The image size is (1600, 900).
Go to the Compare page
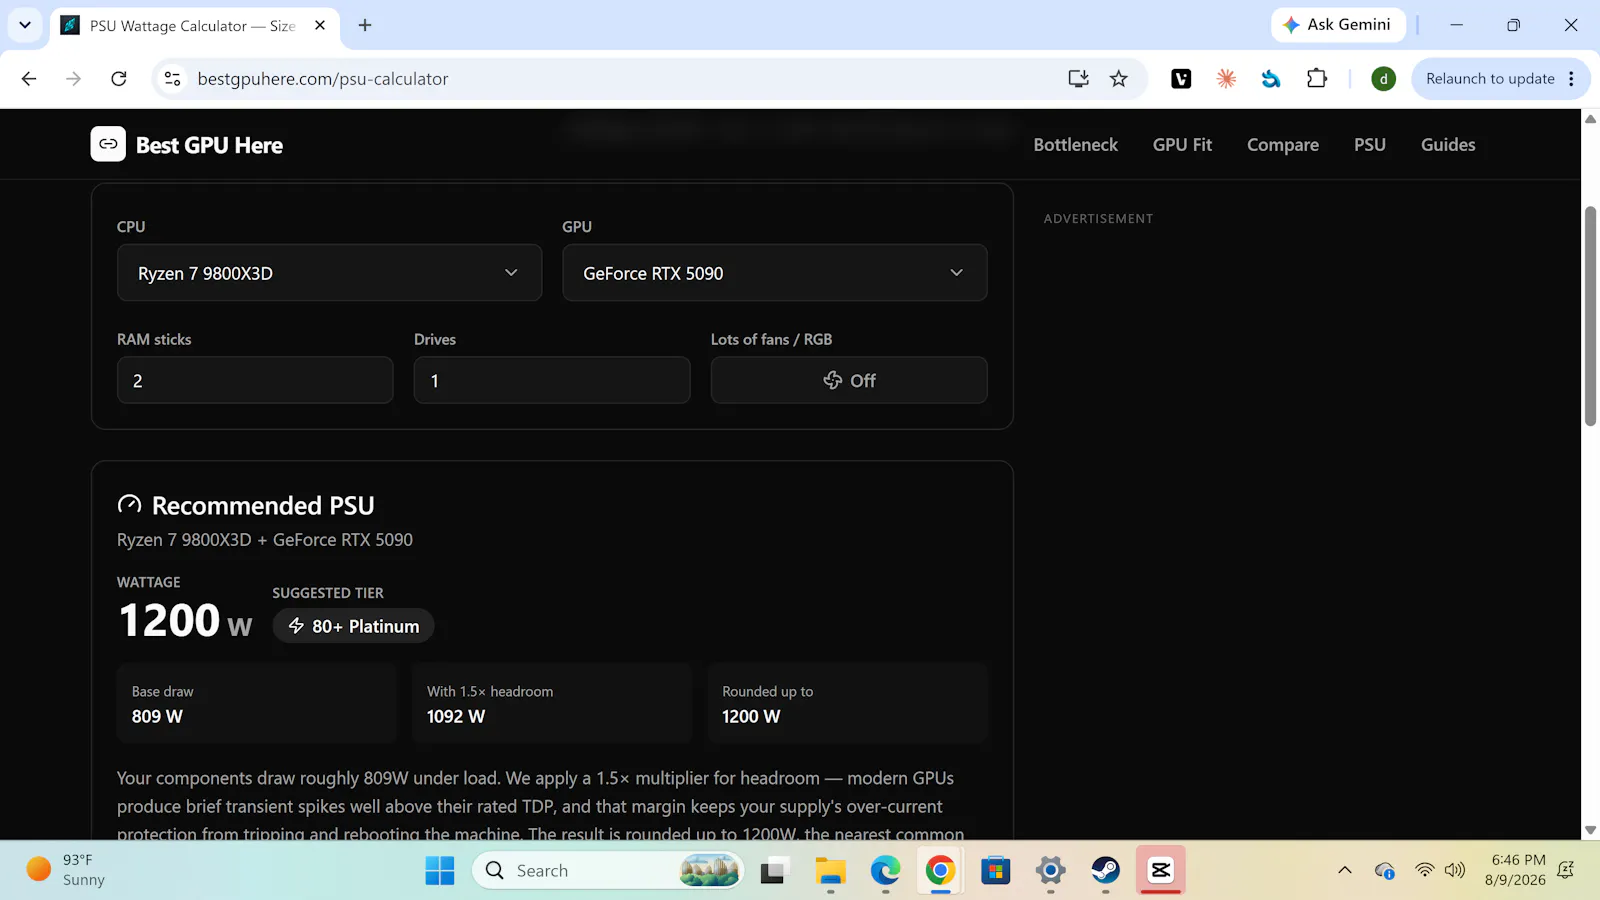(x=1282, y=145)
